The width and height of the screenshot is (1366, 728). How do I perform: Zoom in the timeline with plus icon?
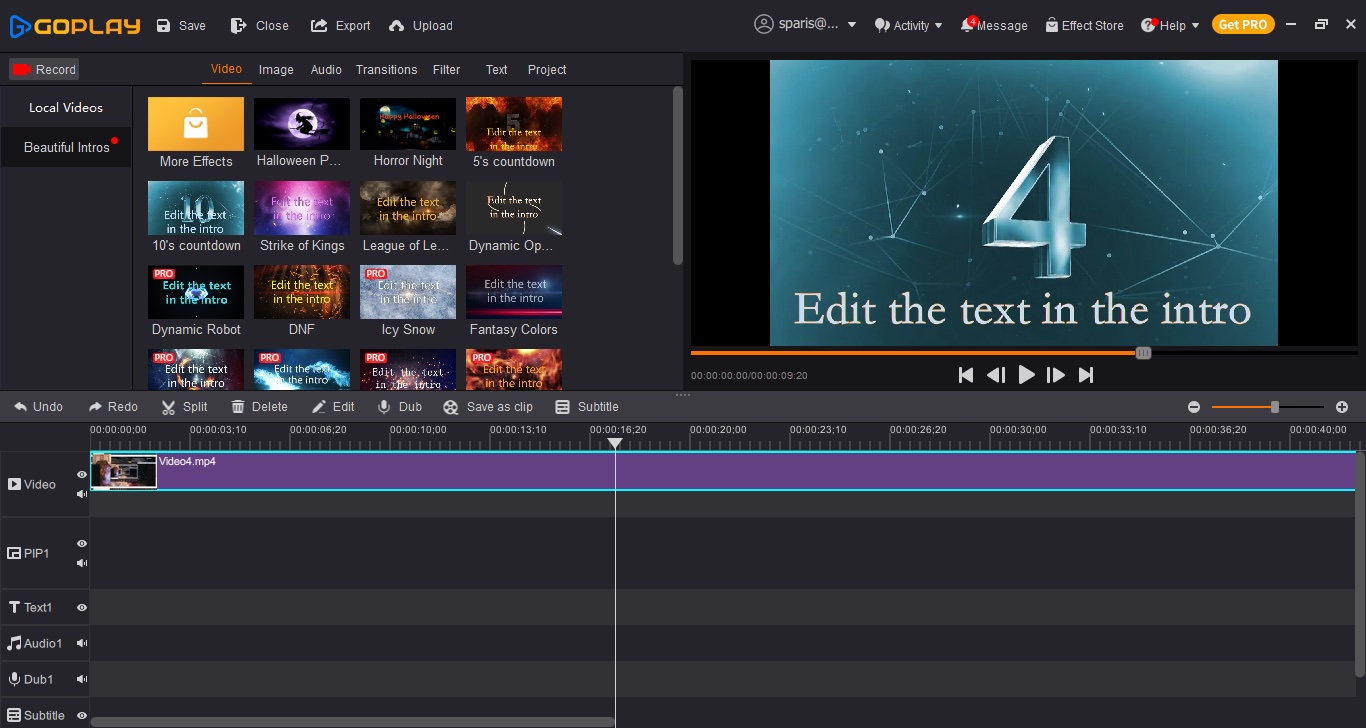click(x=1342, y=407)
